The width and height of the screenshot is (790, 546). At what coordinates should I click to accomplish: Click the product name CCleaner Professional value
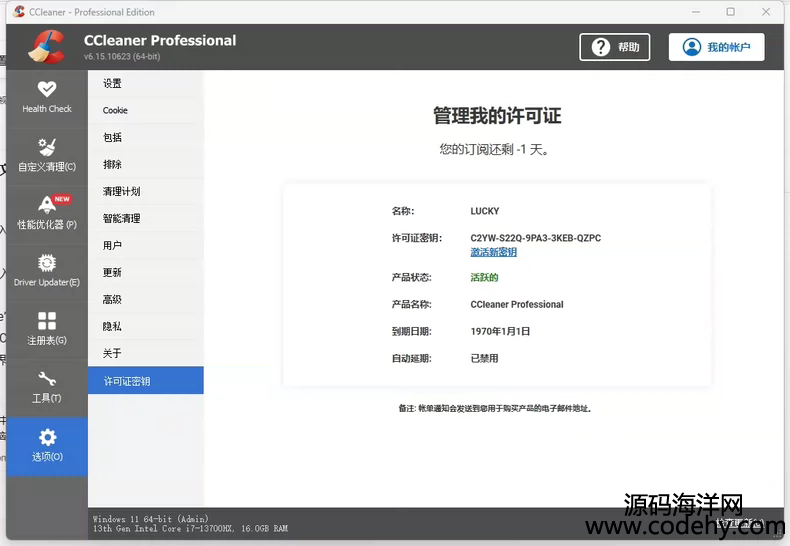pyautogui.click(x=517, y=304)
